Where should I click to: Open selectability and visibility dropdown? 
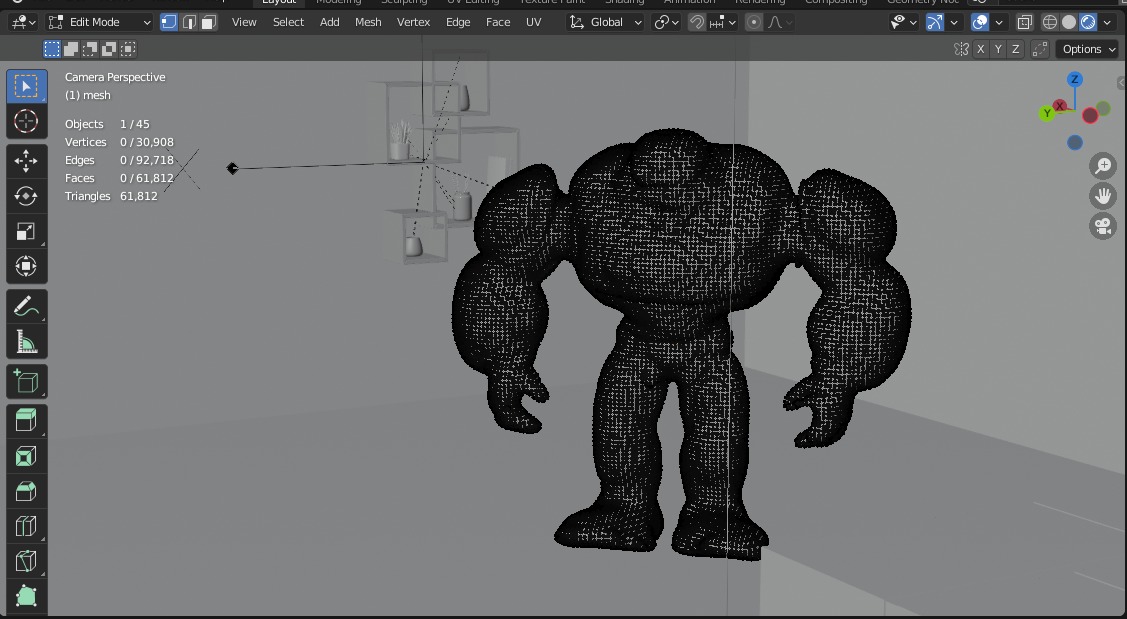click(903, 22)
